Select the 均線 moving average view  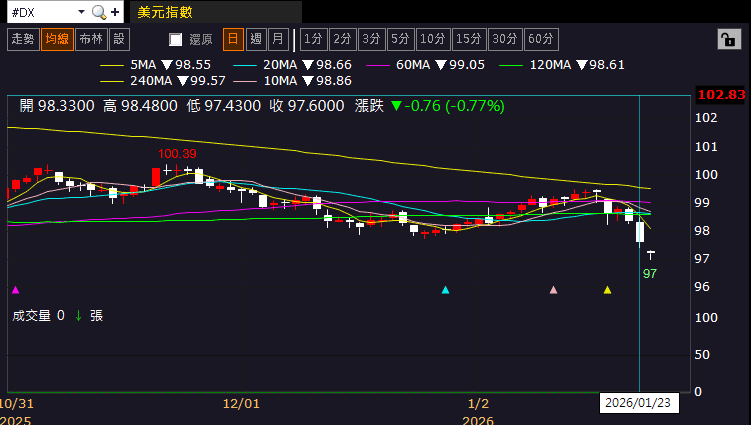click(x=57, y=39)
